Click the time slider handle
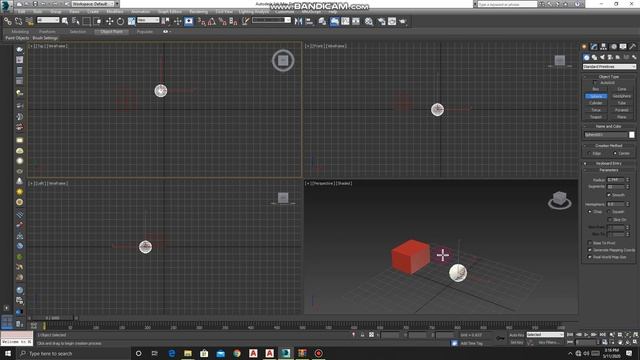Image resolution: width=640 pixels, height=360 pixels. tap(52, 318)
